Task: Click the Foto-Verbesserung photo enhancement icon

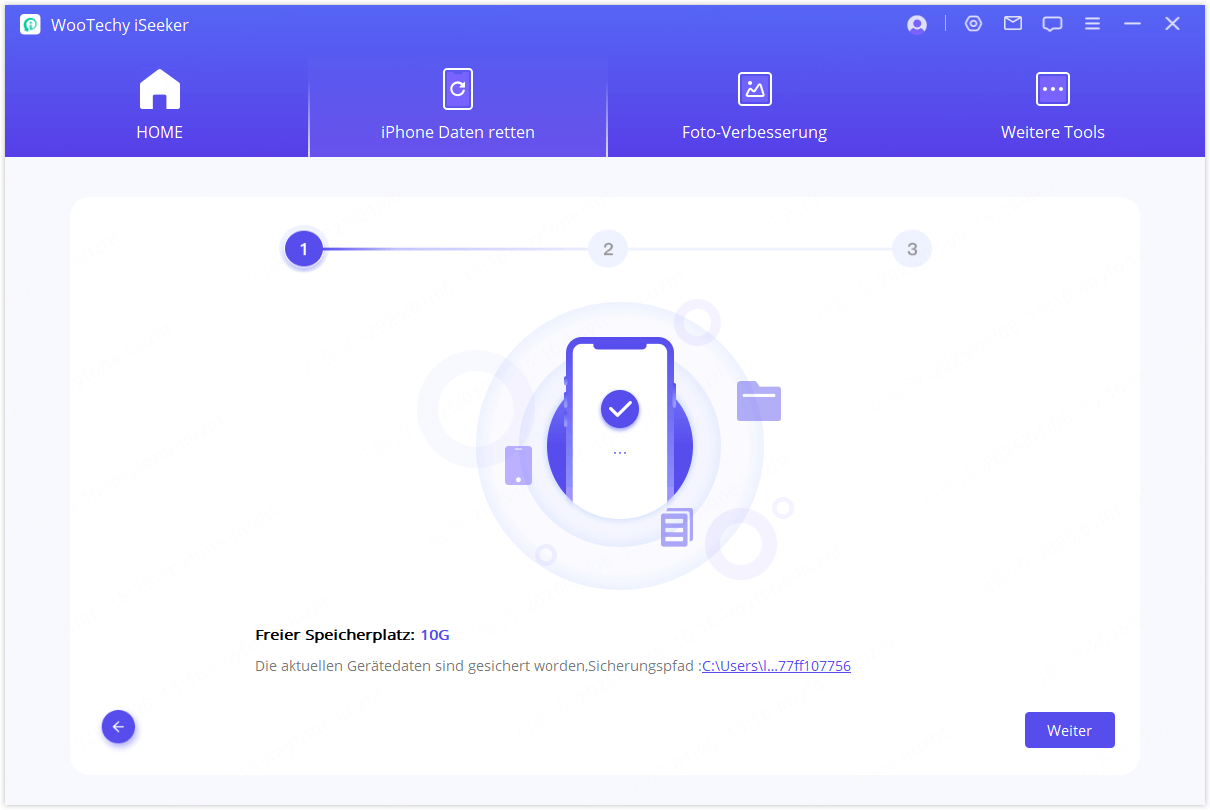Action: click(x=755, y=88)
